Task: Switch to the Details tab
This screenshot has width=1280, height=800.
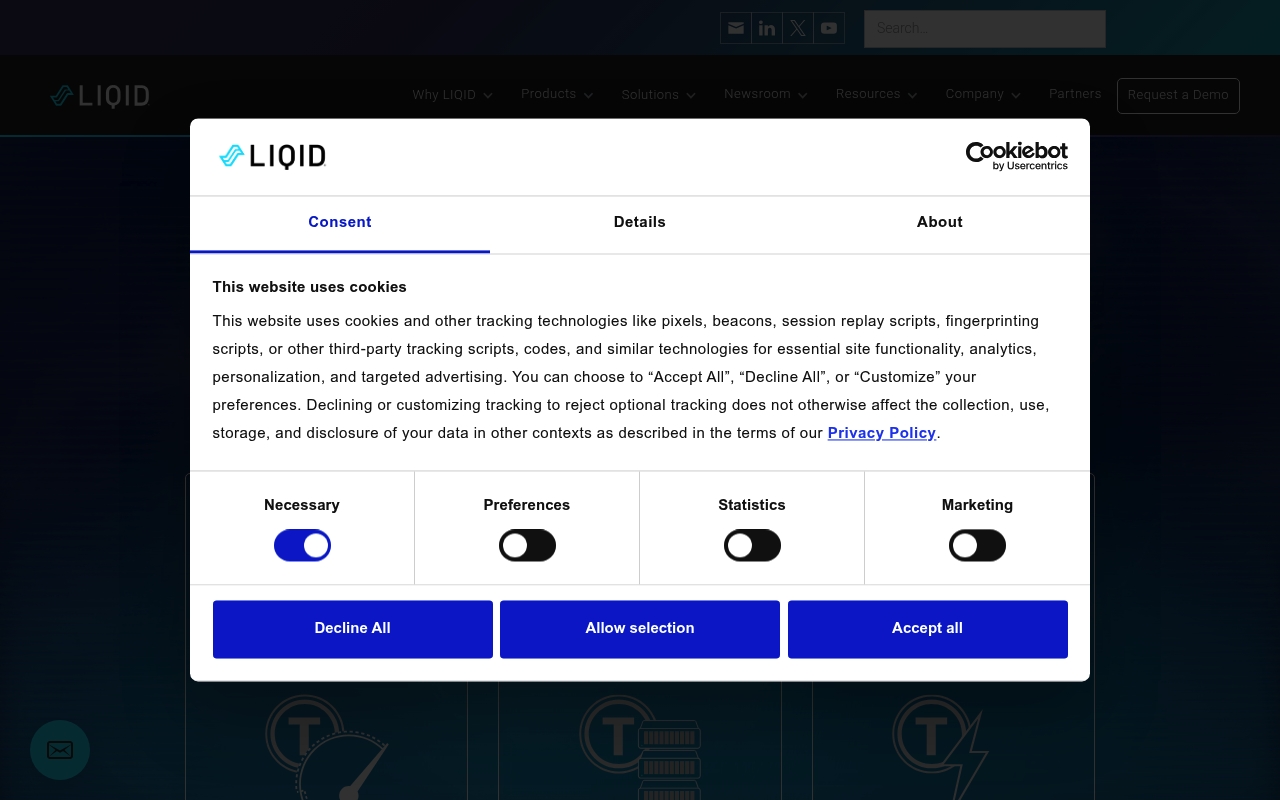Action: point(640,223)
